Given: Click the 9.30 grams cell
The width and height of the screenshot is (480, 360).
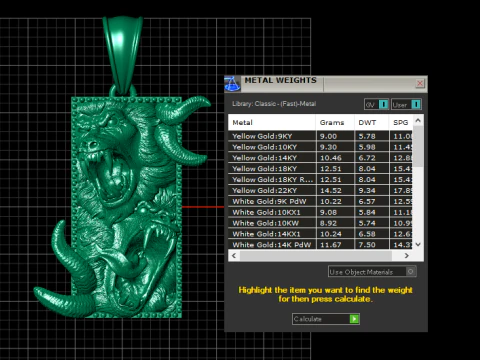Looking at the screenshot, I should coord(335,147).
